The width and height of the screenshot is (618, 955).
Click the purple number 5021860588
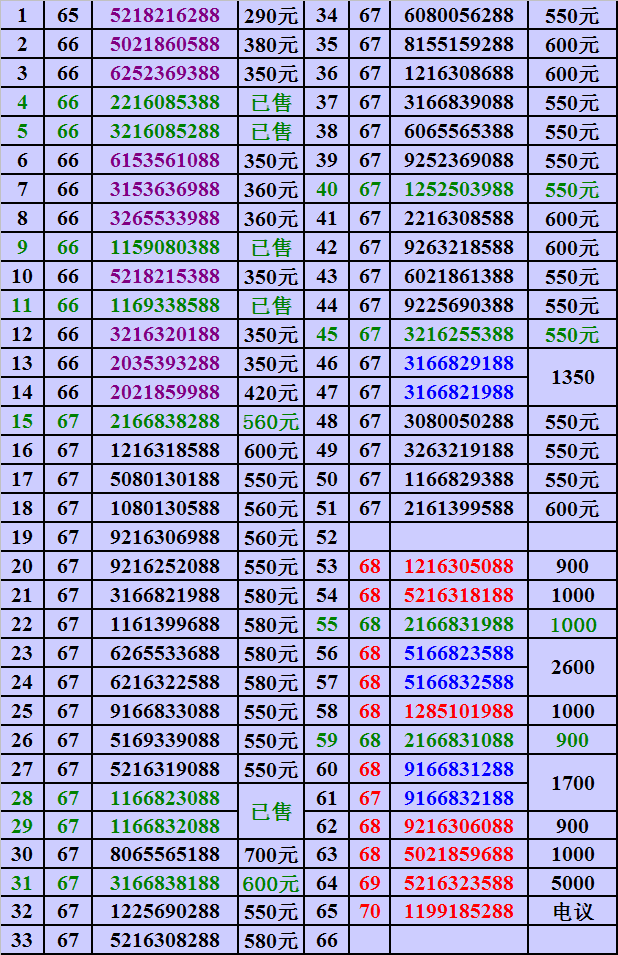pyautogui.click(x=164, y=44)
